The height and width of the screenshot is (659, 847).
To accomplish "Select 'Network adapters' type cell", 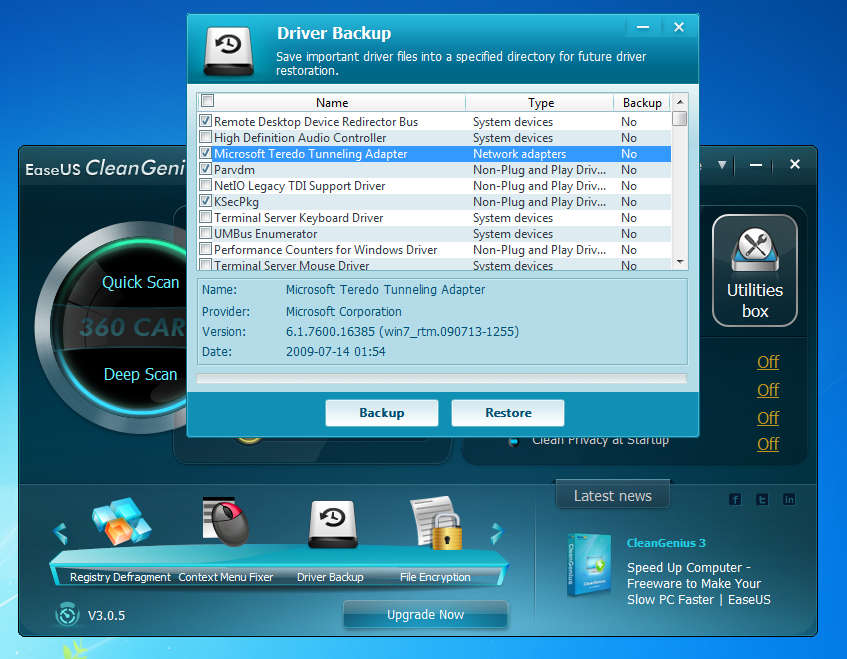I will [x=520, y=153].
